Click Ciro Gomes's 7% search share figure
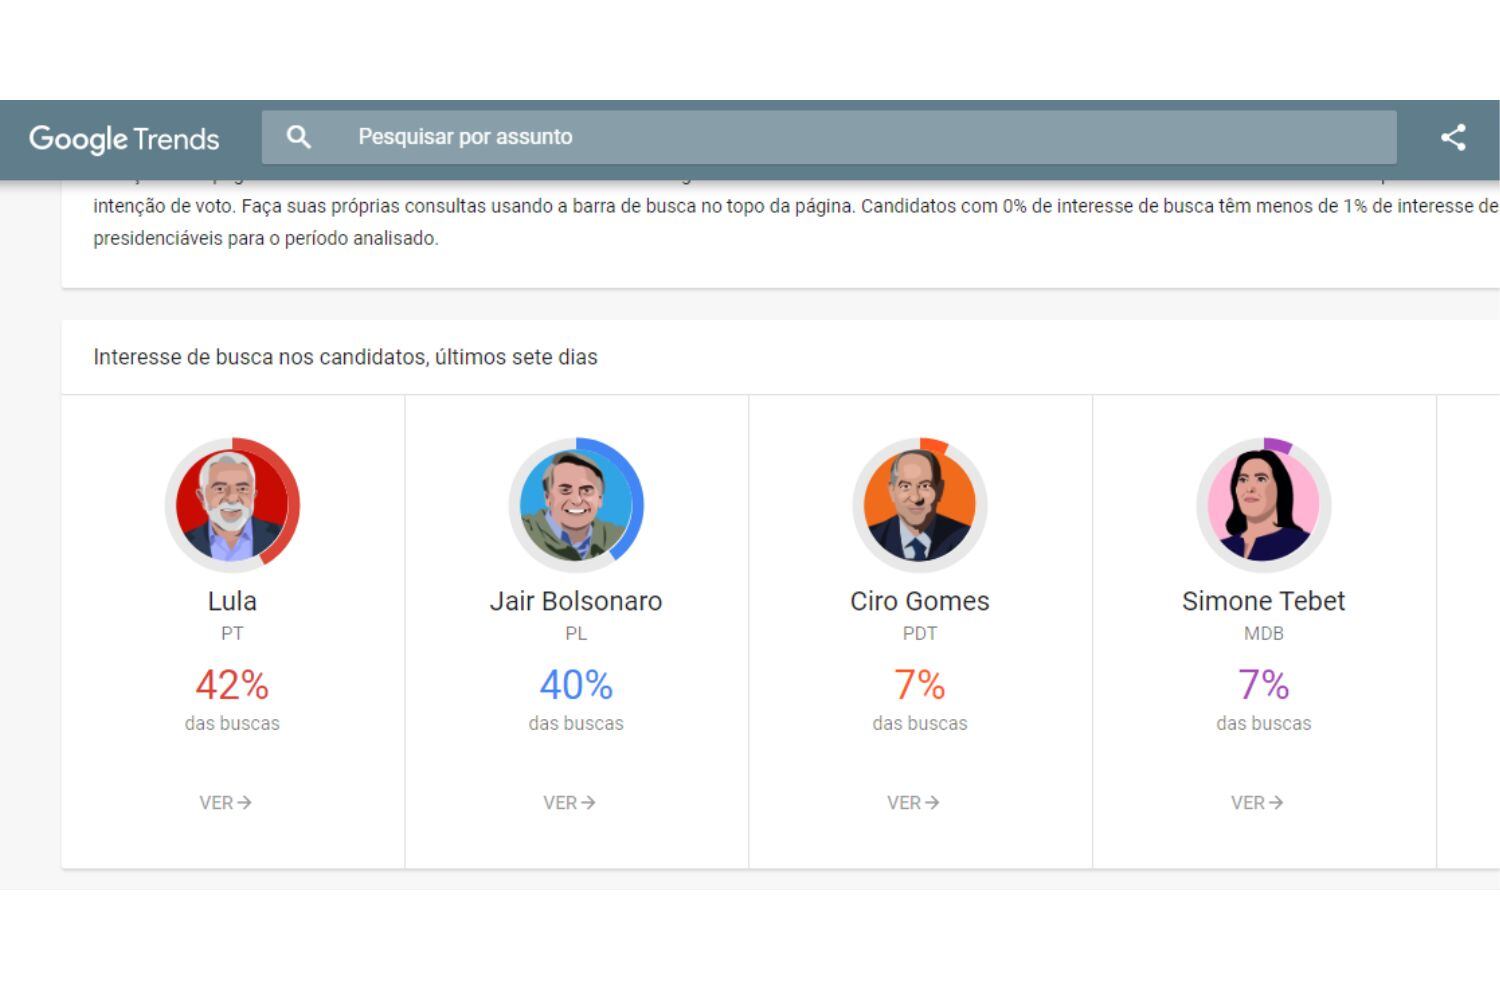1500x1000 pixels. pyautogui.click(x=920, y=685)
